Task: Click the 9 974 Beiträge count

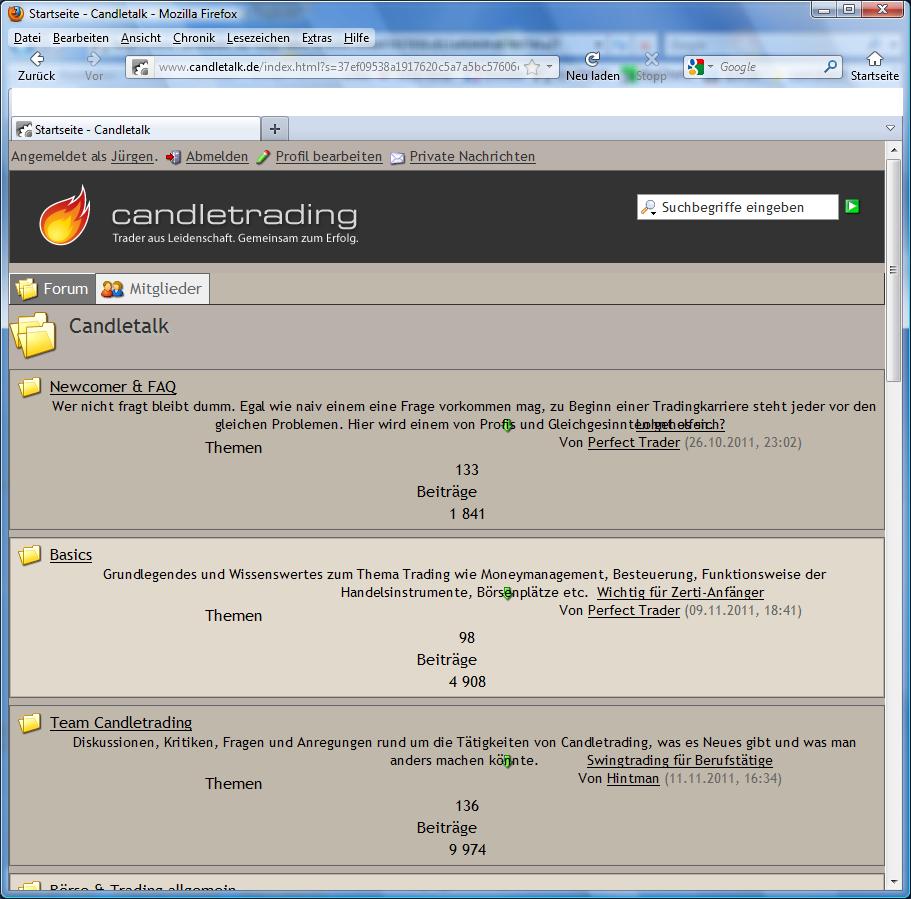Action: [467, 850]
